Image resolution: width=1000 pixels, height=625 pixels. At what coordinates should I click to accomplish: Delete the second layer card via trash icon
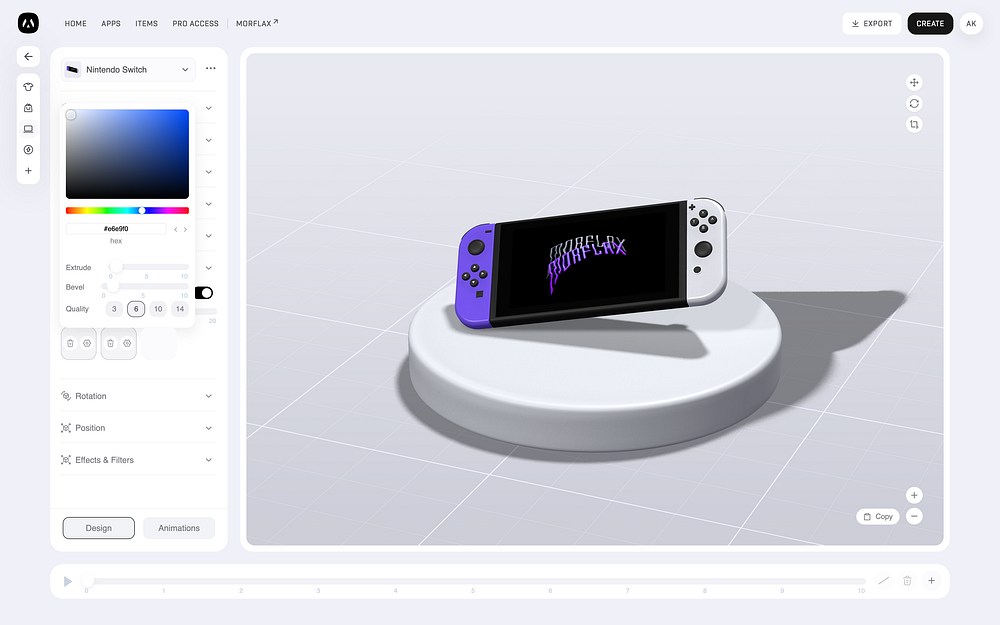coord(110,343)
